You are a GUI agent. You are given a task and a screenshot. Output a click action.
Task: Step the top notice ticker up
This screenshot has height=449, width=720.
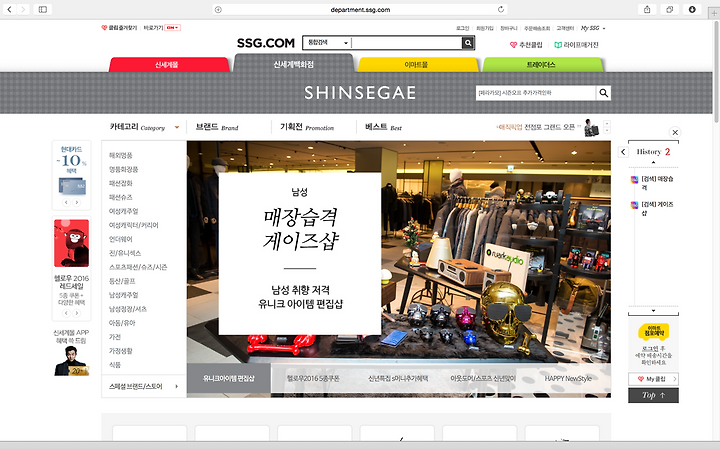pyautogui.click(x=607, y=123)
